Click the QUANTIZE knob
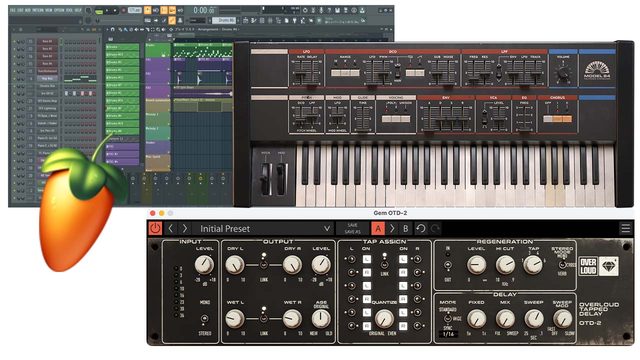 coord(384,319)
